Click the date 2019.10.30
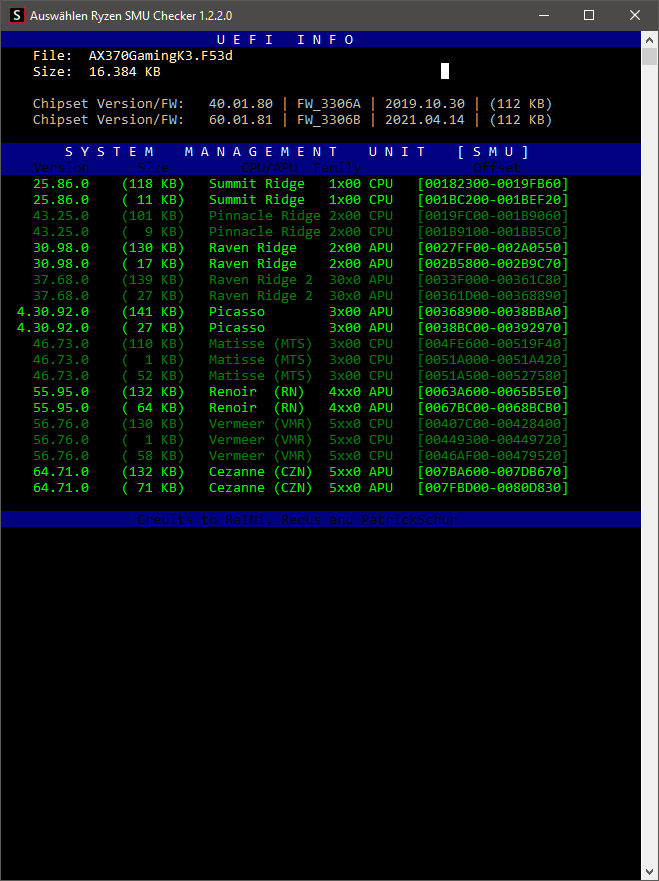This screenshot has height=881, width=659. point(425,104)
